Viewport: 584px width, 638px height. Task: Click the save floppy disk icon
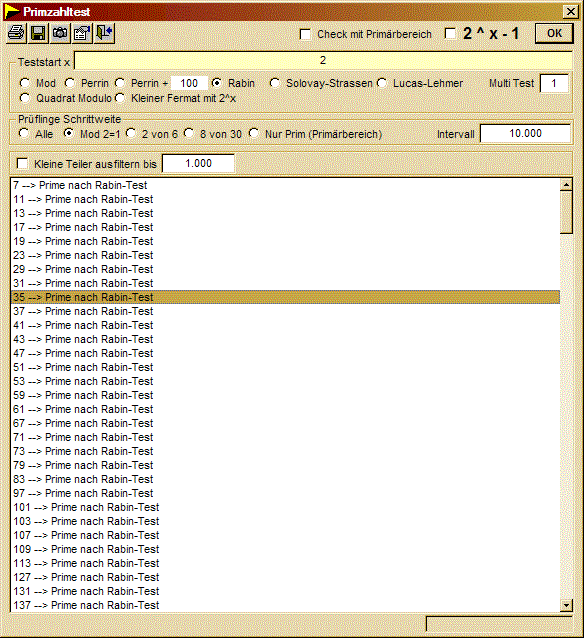tap(39, 33)
